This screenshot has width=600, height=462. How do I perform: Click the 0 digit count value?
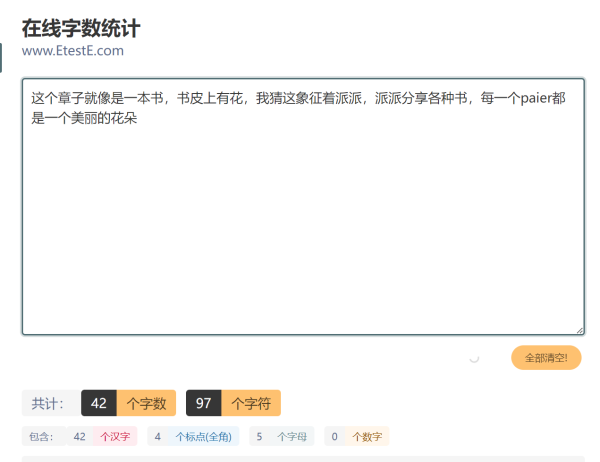334,436
